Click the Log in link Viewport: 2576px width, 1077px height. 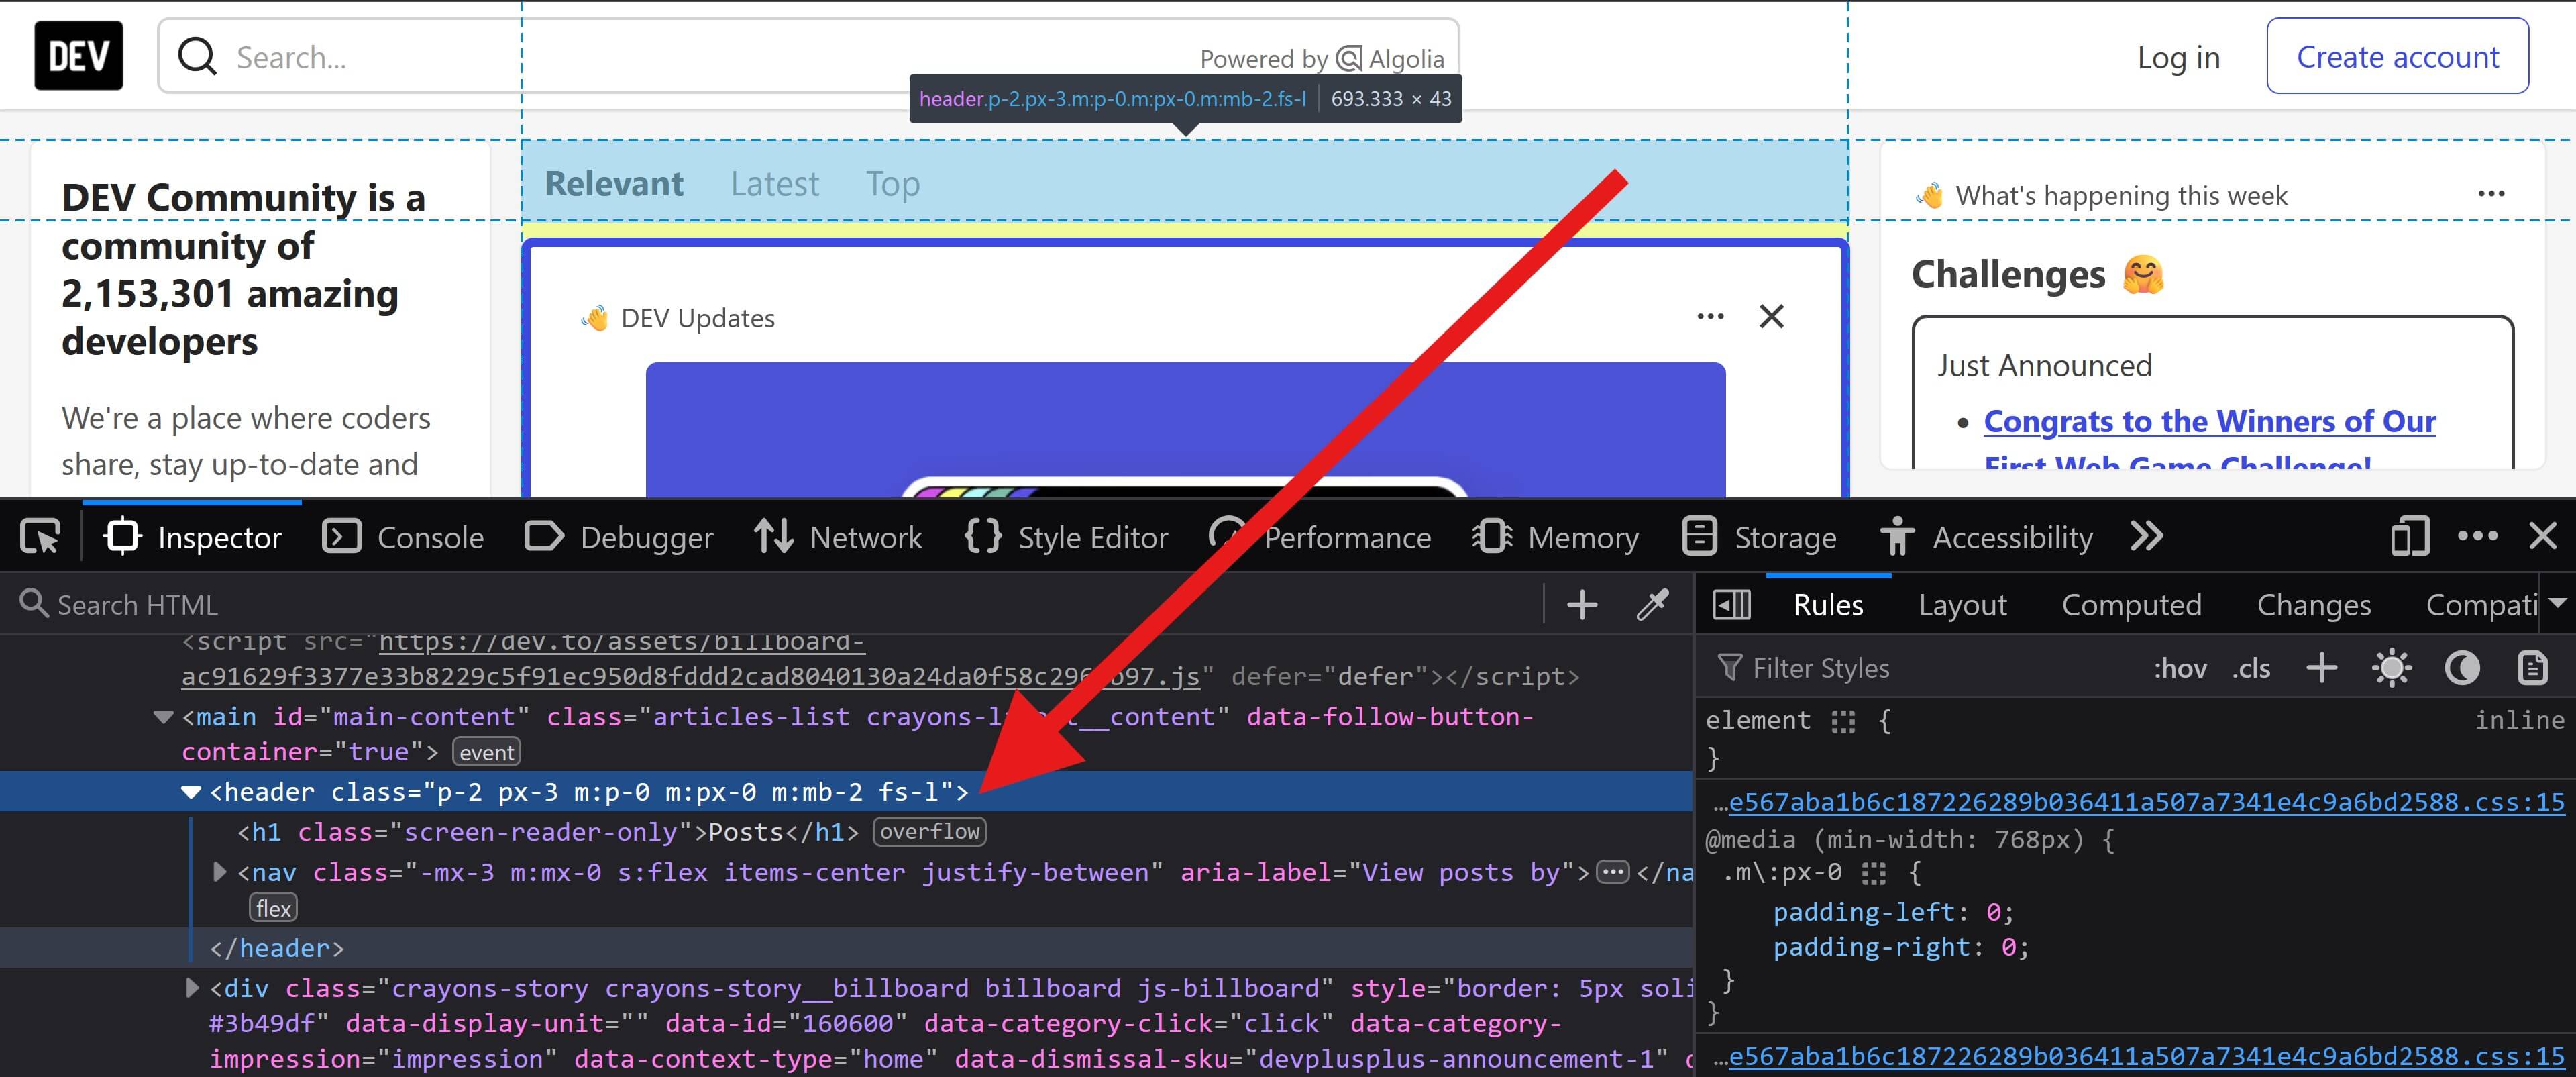[2178, 57]
